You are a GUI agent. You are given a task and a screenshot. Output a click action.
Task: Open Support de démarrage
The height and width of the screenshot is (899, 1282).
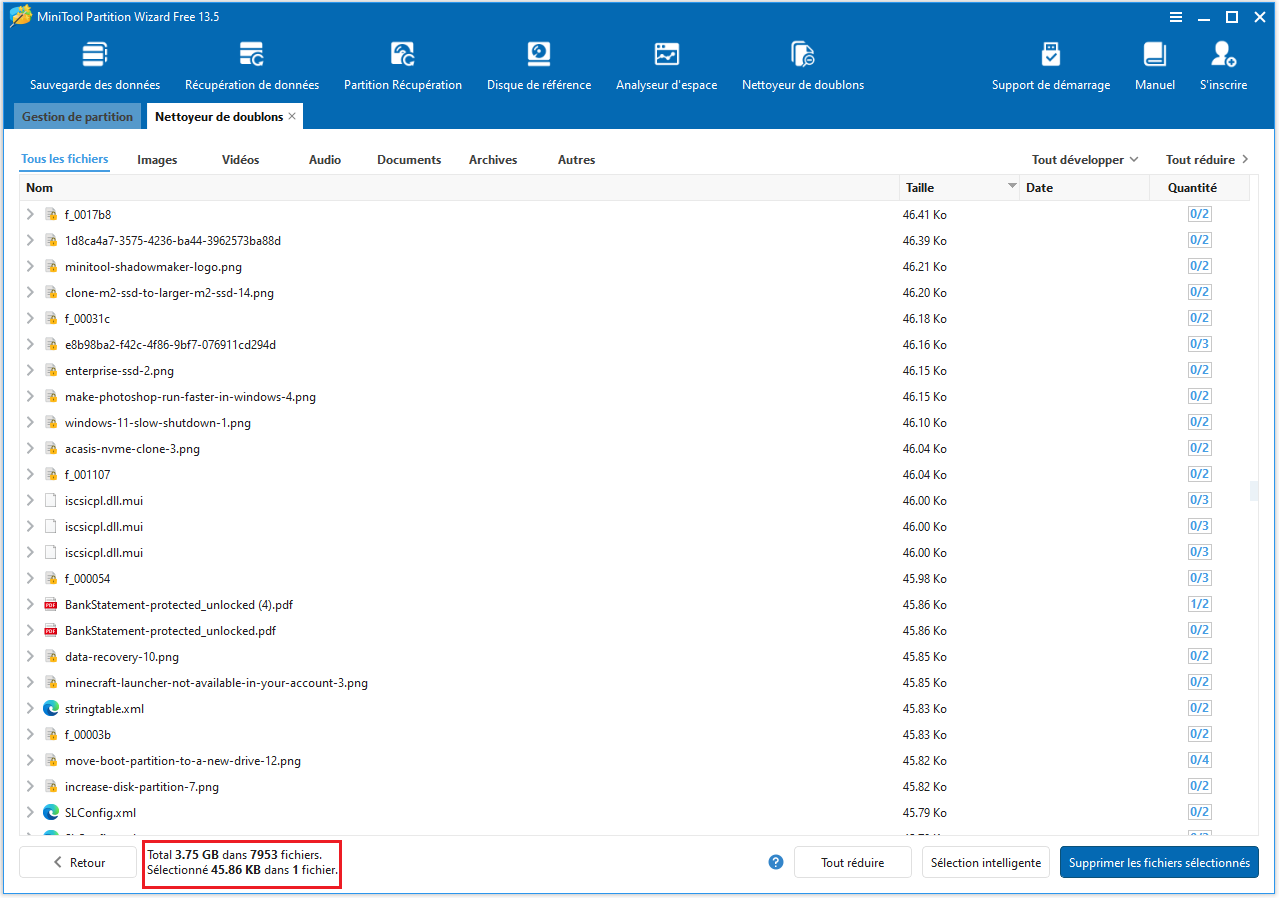pyautogui.click(x=1051, y=63)
